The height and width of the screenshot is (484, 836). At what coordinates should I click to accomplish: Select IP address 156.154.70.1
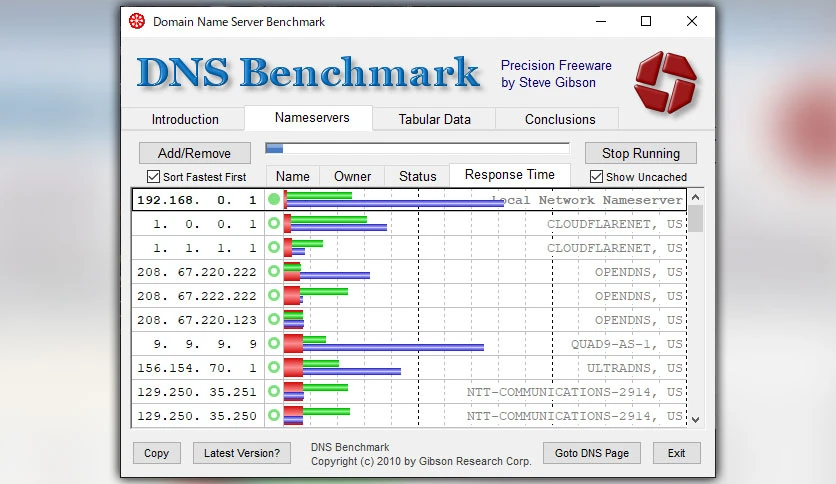(x=197, y=368)
